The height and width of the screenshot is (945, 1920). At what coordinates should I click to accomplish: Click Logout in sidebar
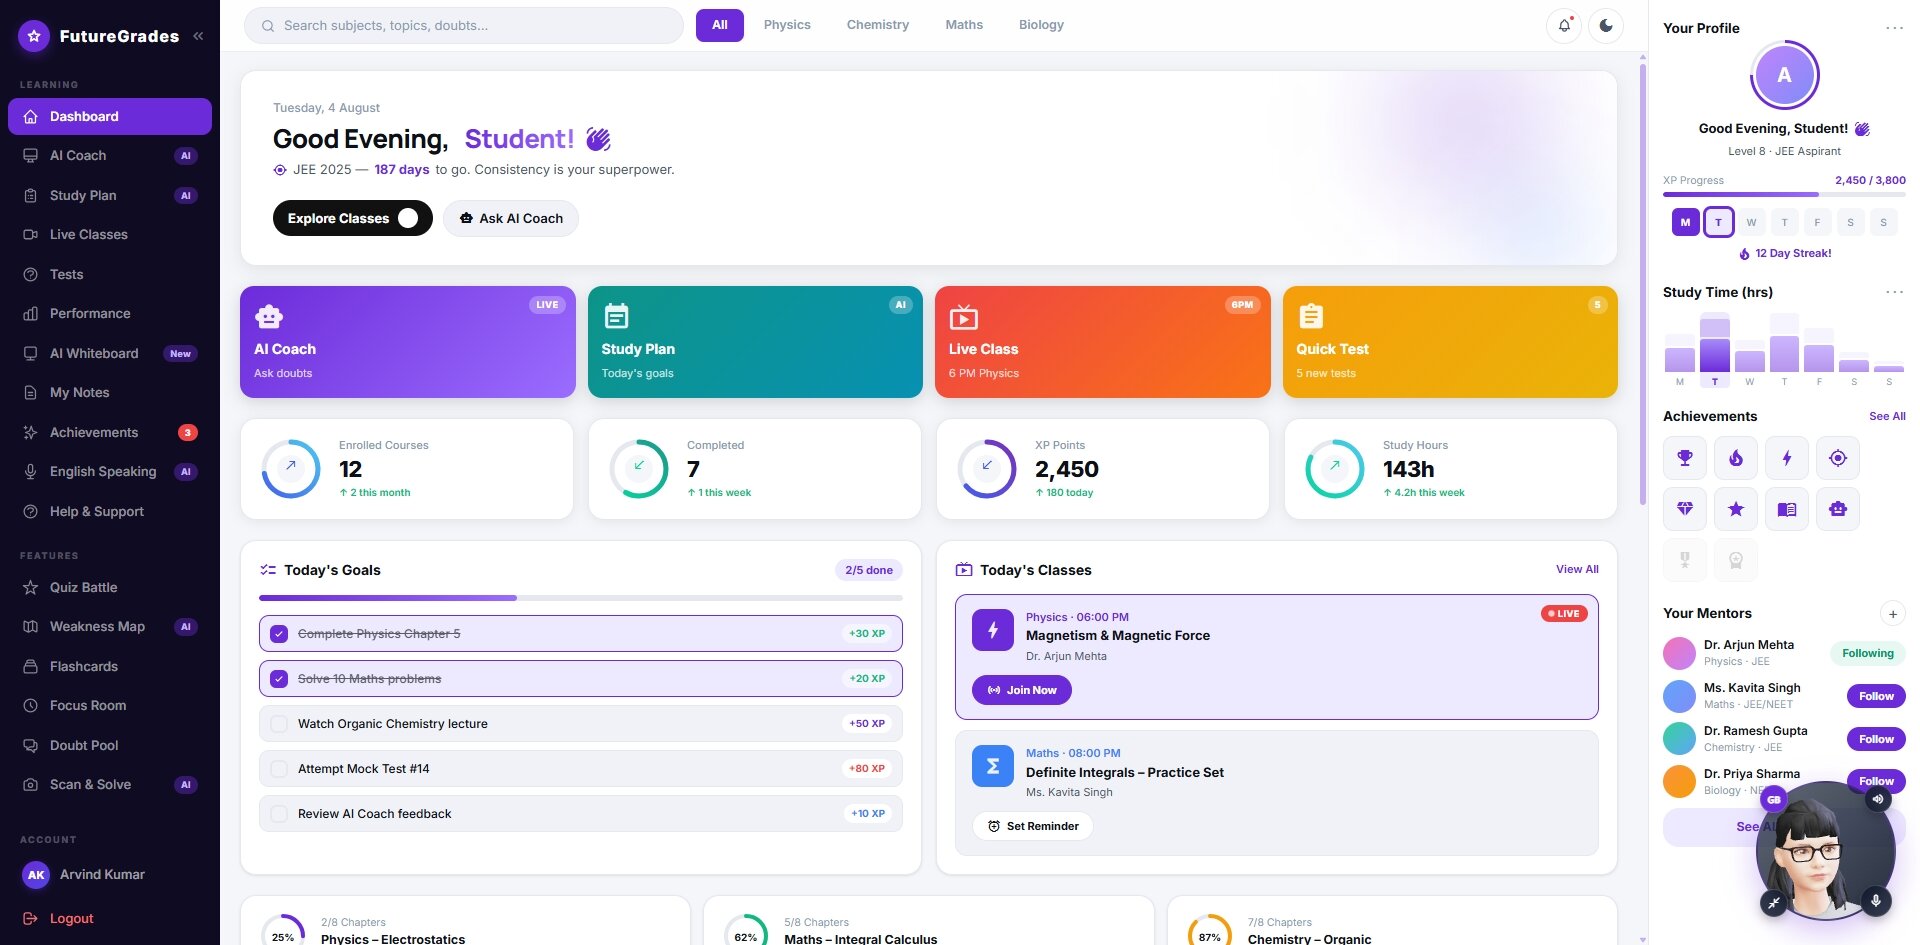point(110,918)
